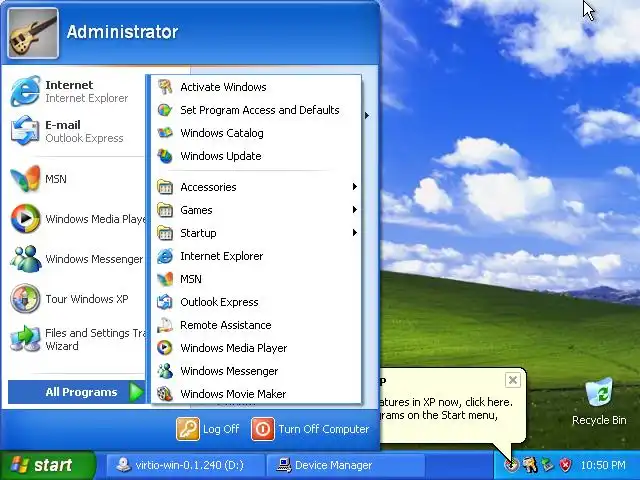This screenshot has height=480, width=640.
Task: Click Turn Off Computer button
Action: click(310, 429)
